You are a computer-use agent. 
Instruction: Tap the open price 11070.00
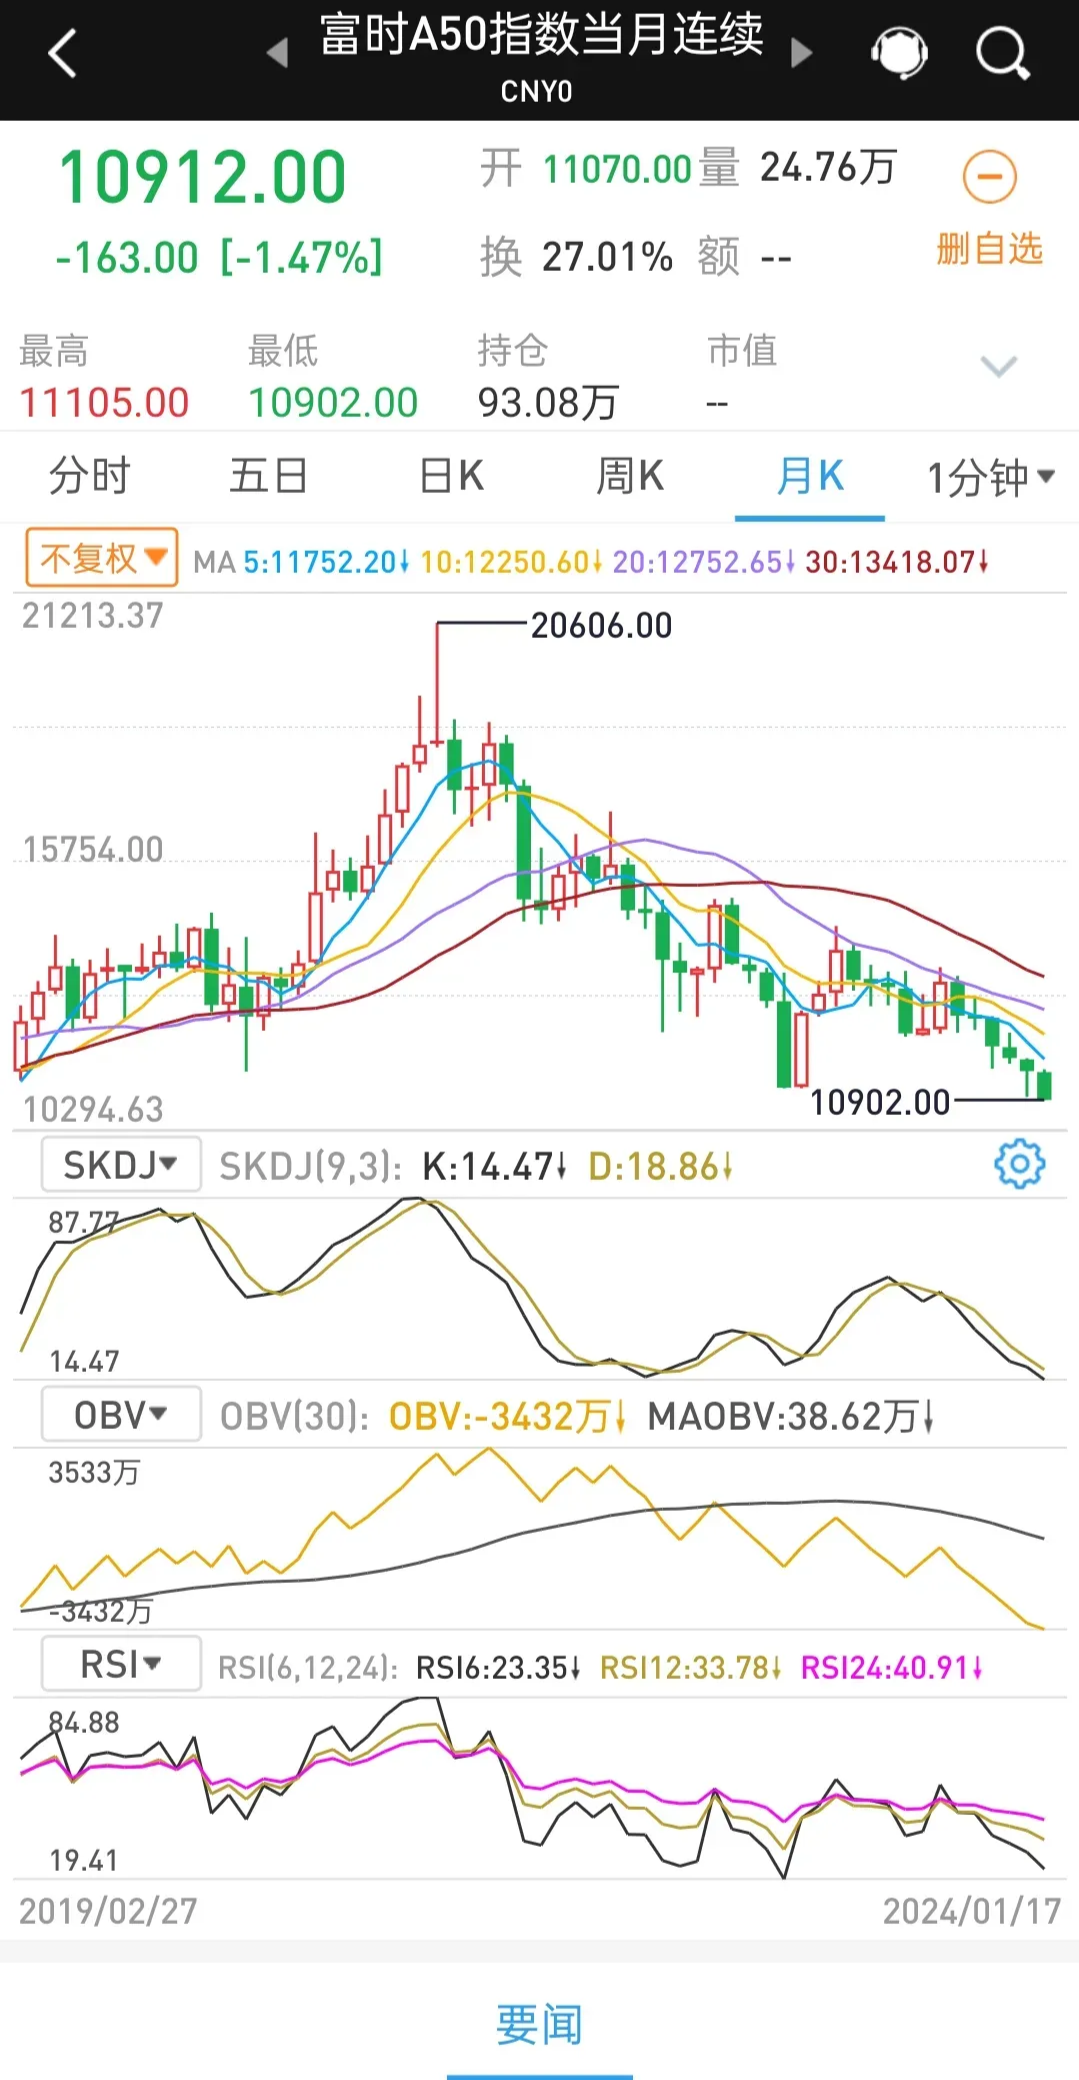(617, 169)
